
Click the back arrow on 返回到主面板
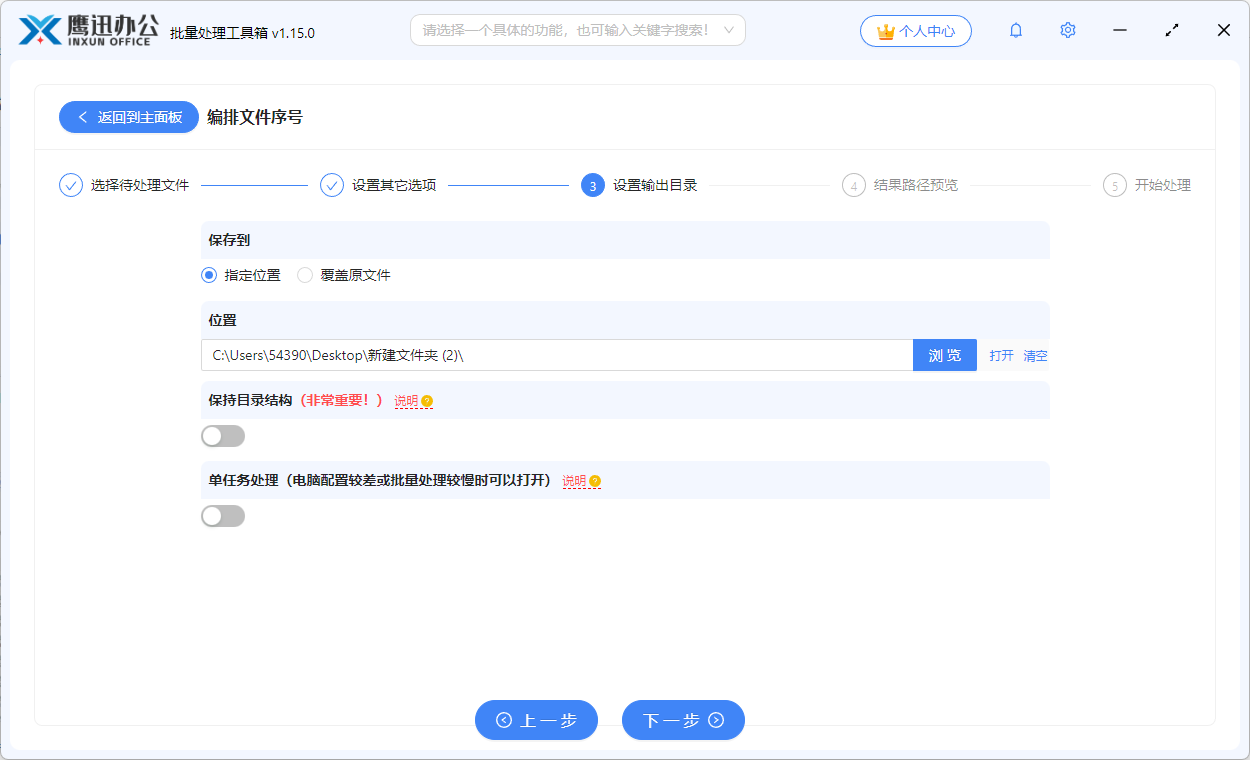[x=83, y=117]
